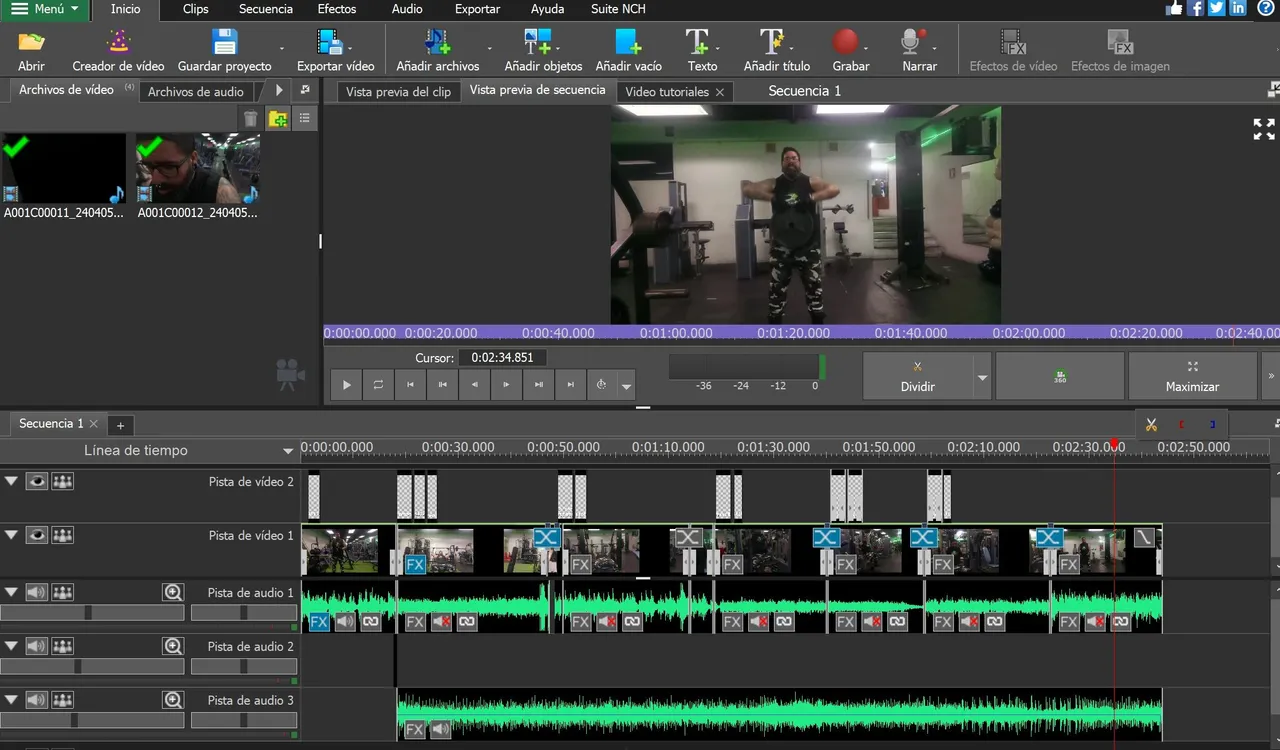Click the red bracket icon above timeline
Viewport: 1280px width, 750px height.
click(x=1181, y=425)
